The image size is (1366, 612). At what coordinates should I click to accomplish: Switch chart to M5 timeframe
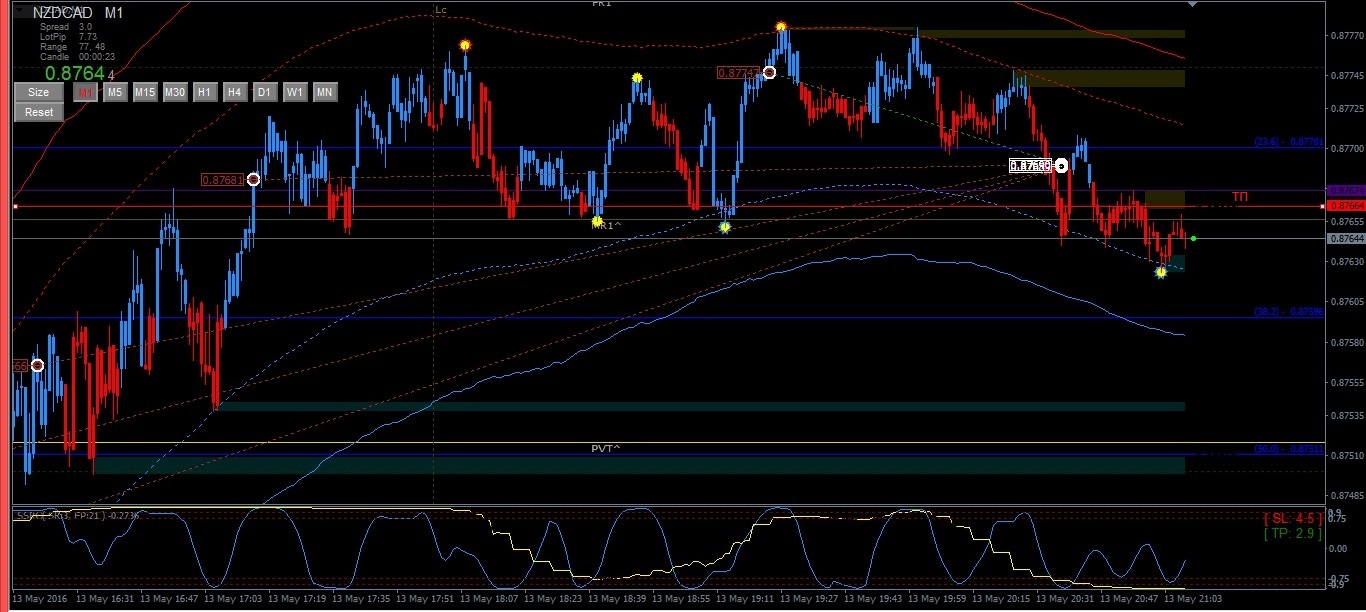[x=116, y=92]
